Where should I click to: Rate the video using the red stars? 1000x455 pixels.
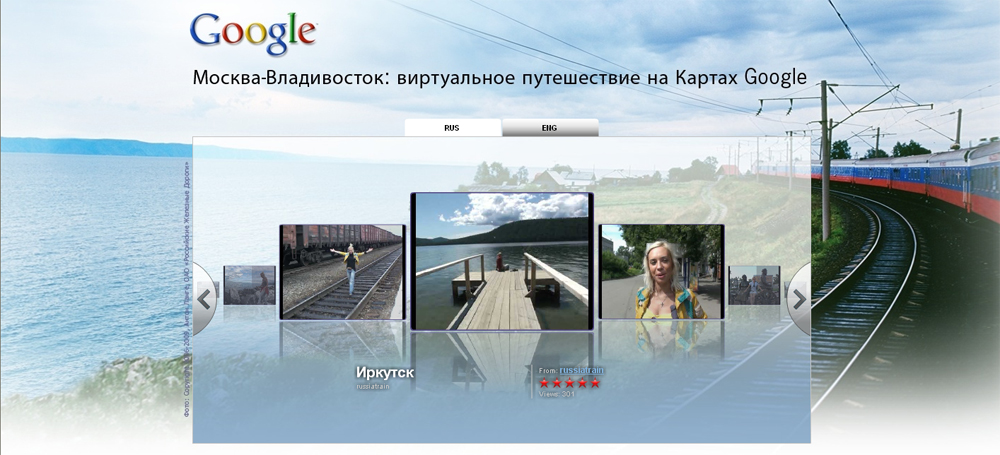click(570, 383)
